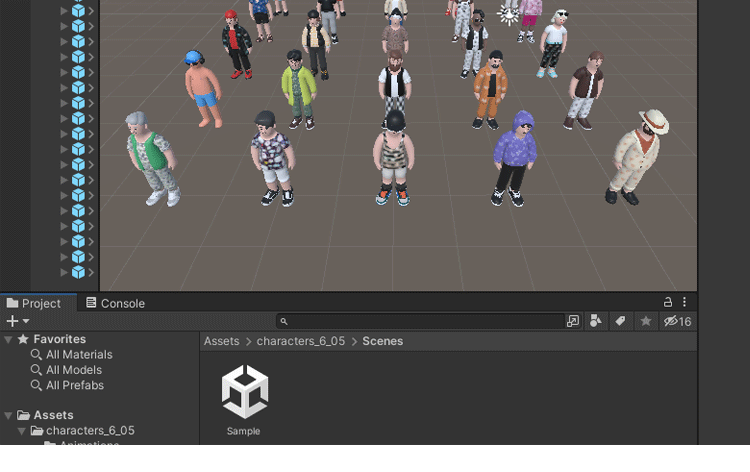
Task: Open the Search by Label filter
Action: click(x=620, y=321)
